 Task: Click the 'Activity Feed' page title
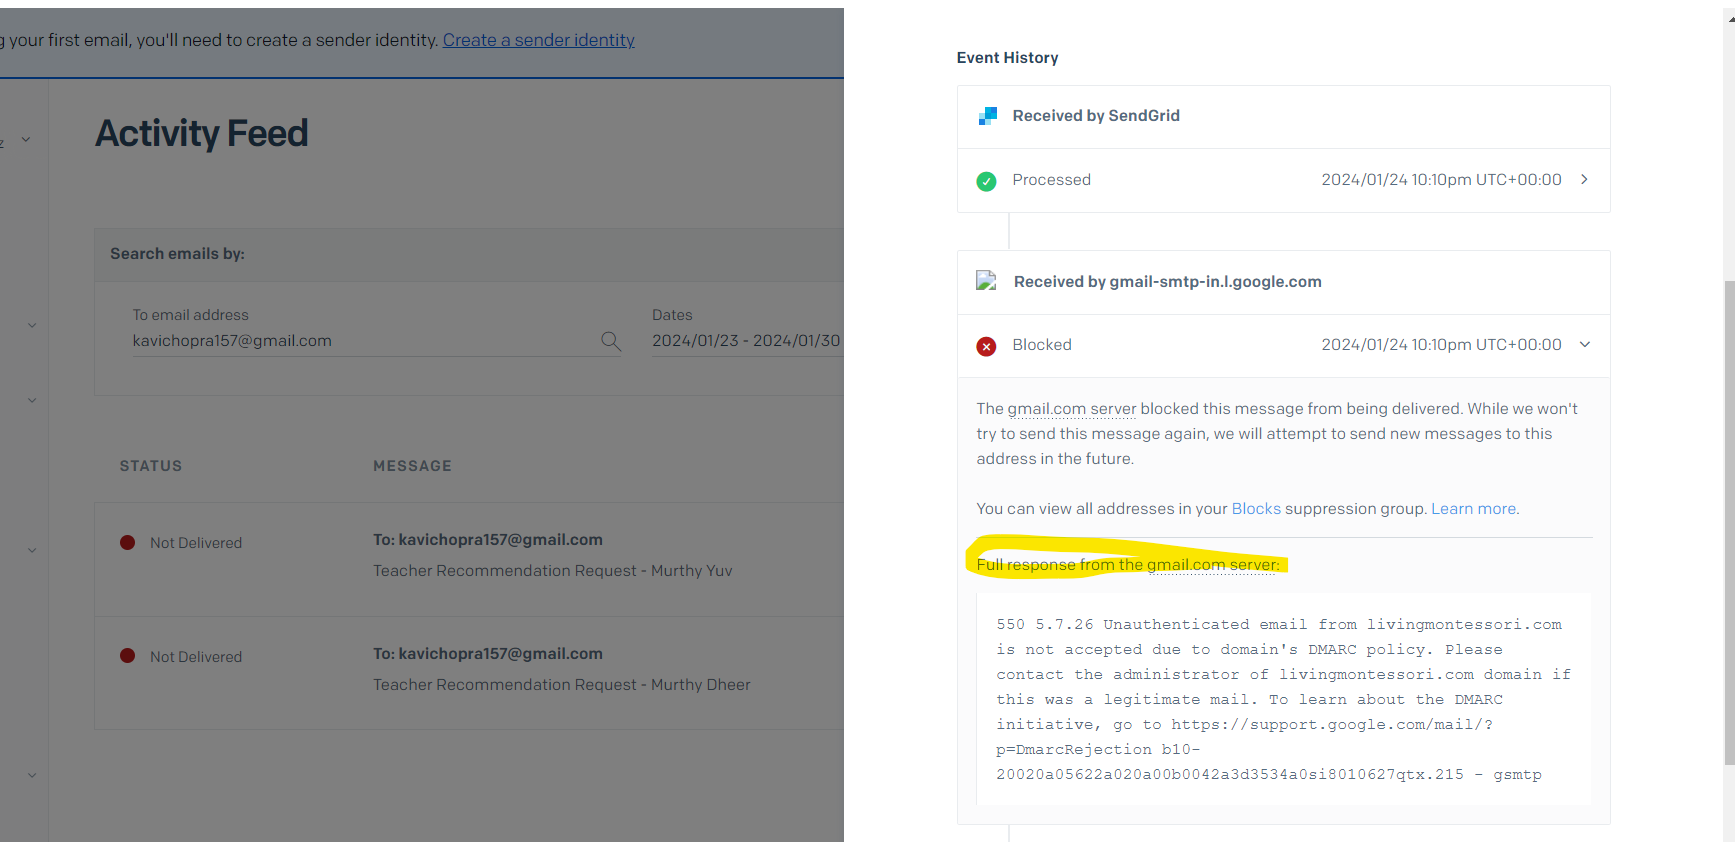(x=202, y=133)
